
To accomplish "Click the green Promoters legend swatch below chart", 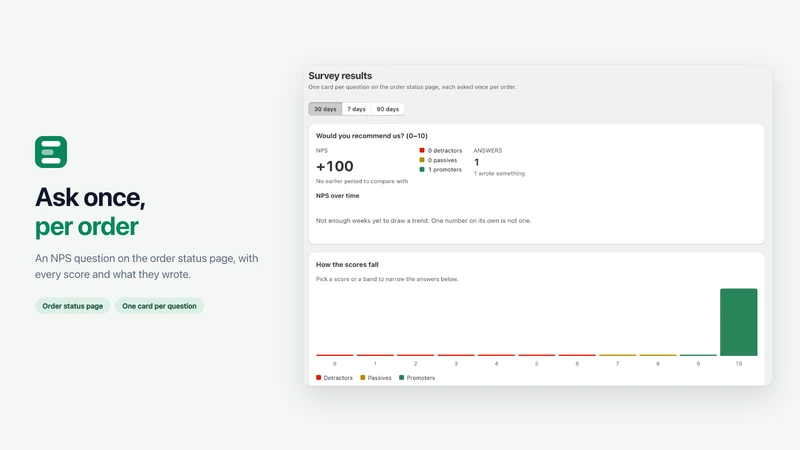I will (402, 378).
